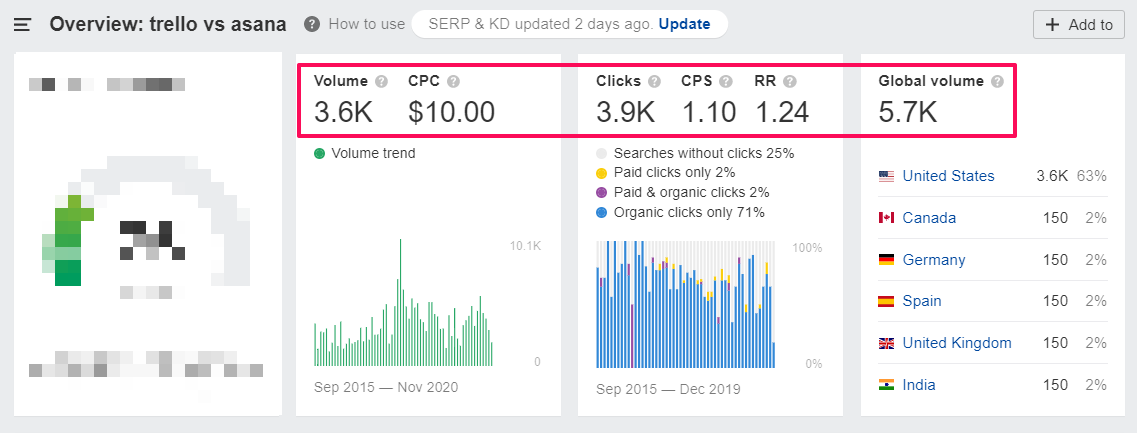Click the question mark before How to use
Viewport: 1137px width, 433px height.
[x=312, y=24]
